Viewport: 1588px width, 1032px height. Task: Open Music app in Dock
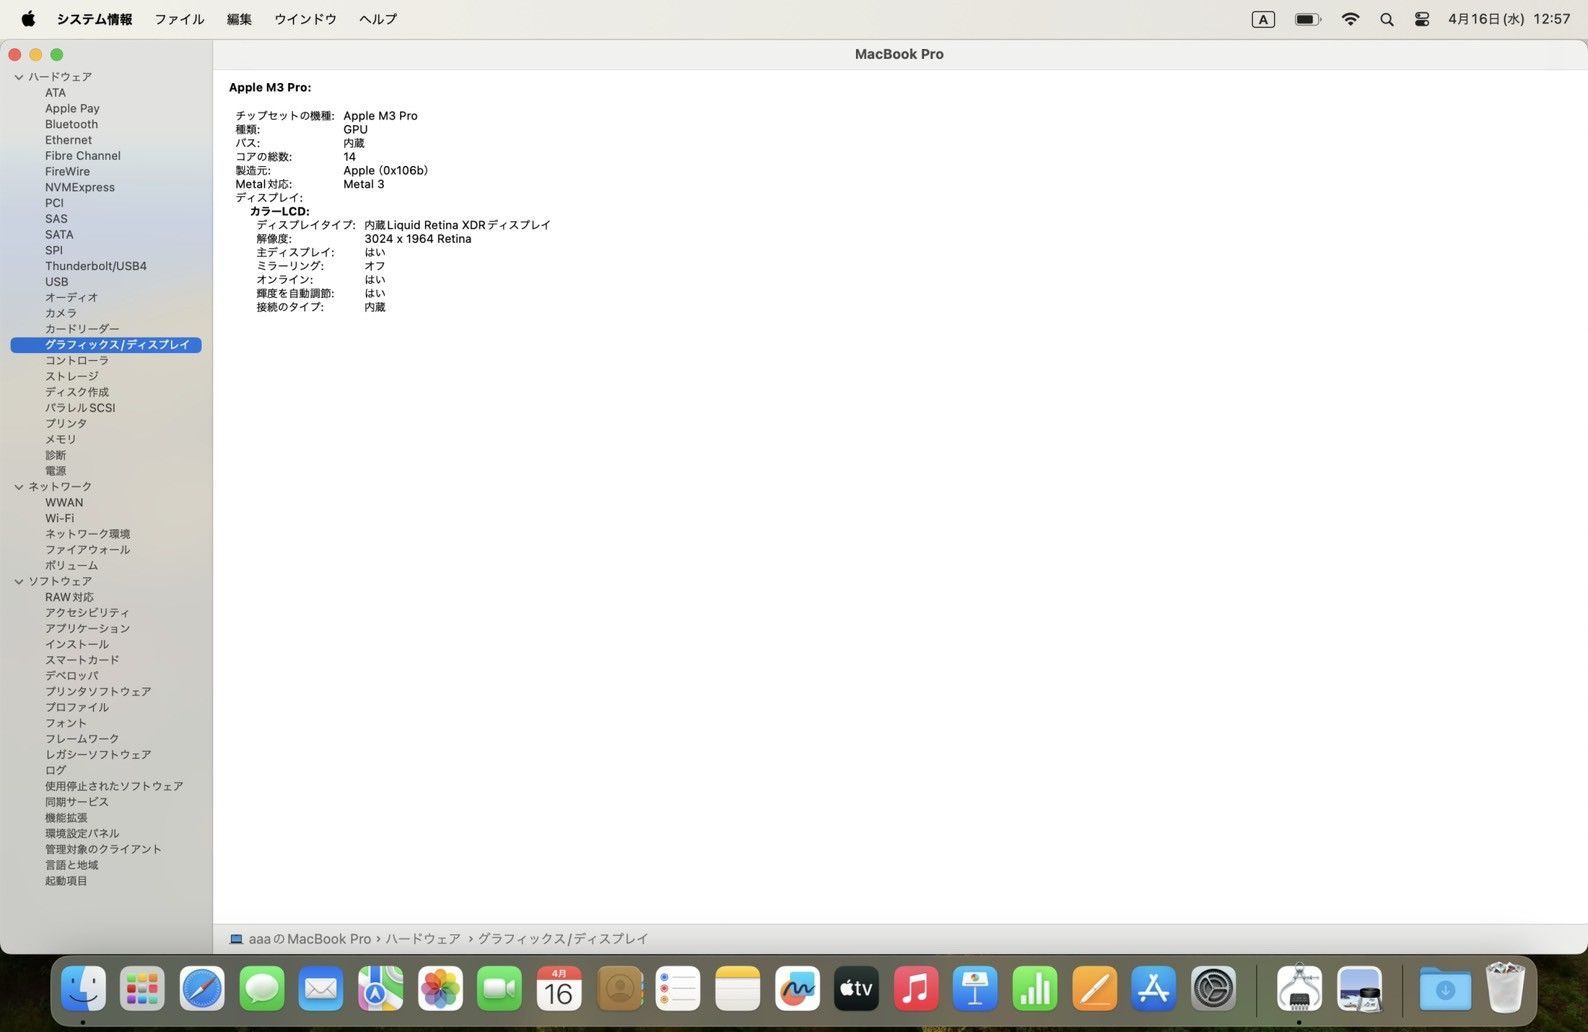(x=916, y=989)
